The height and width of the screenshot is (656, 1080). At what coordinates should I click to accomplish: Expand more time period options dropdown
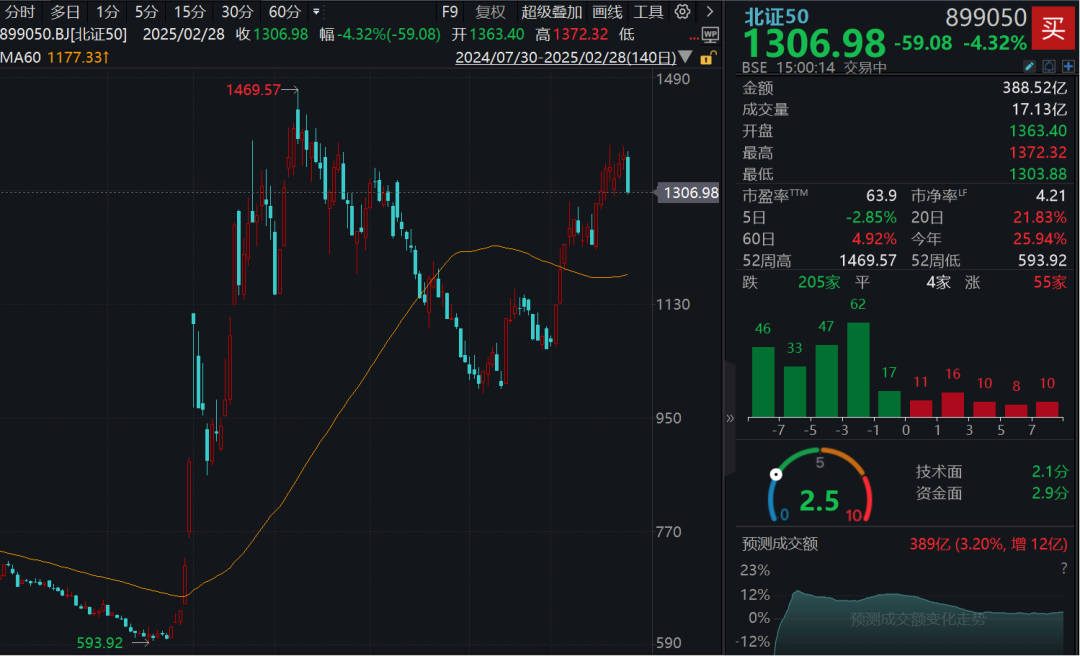tap(317, 12)
